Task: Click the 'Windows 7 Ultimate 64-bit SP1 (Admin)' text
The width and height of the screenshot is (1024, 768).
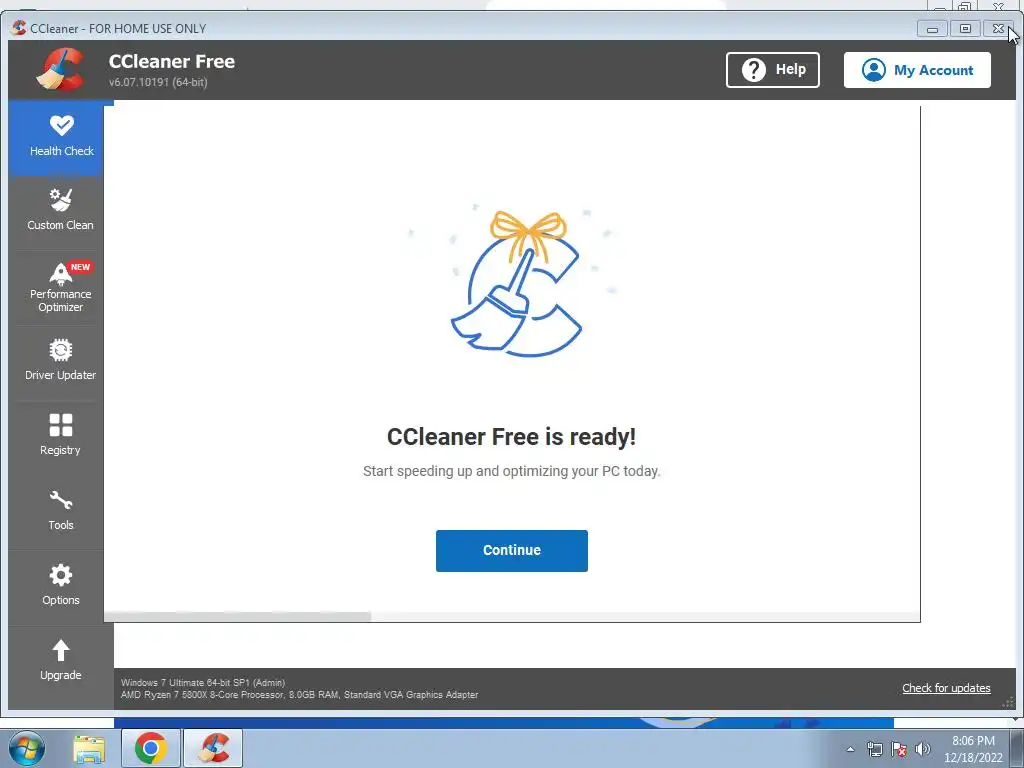Action: pyautogui.click(x=203, y=682)
